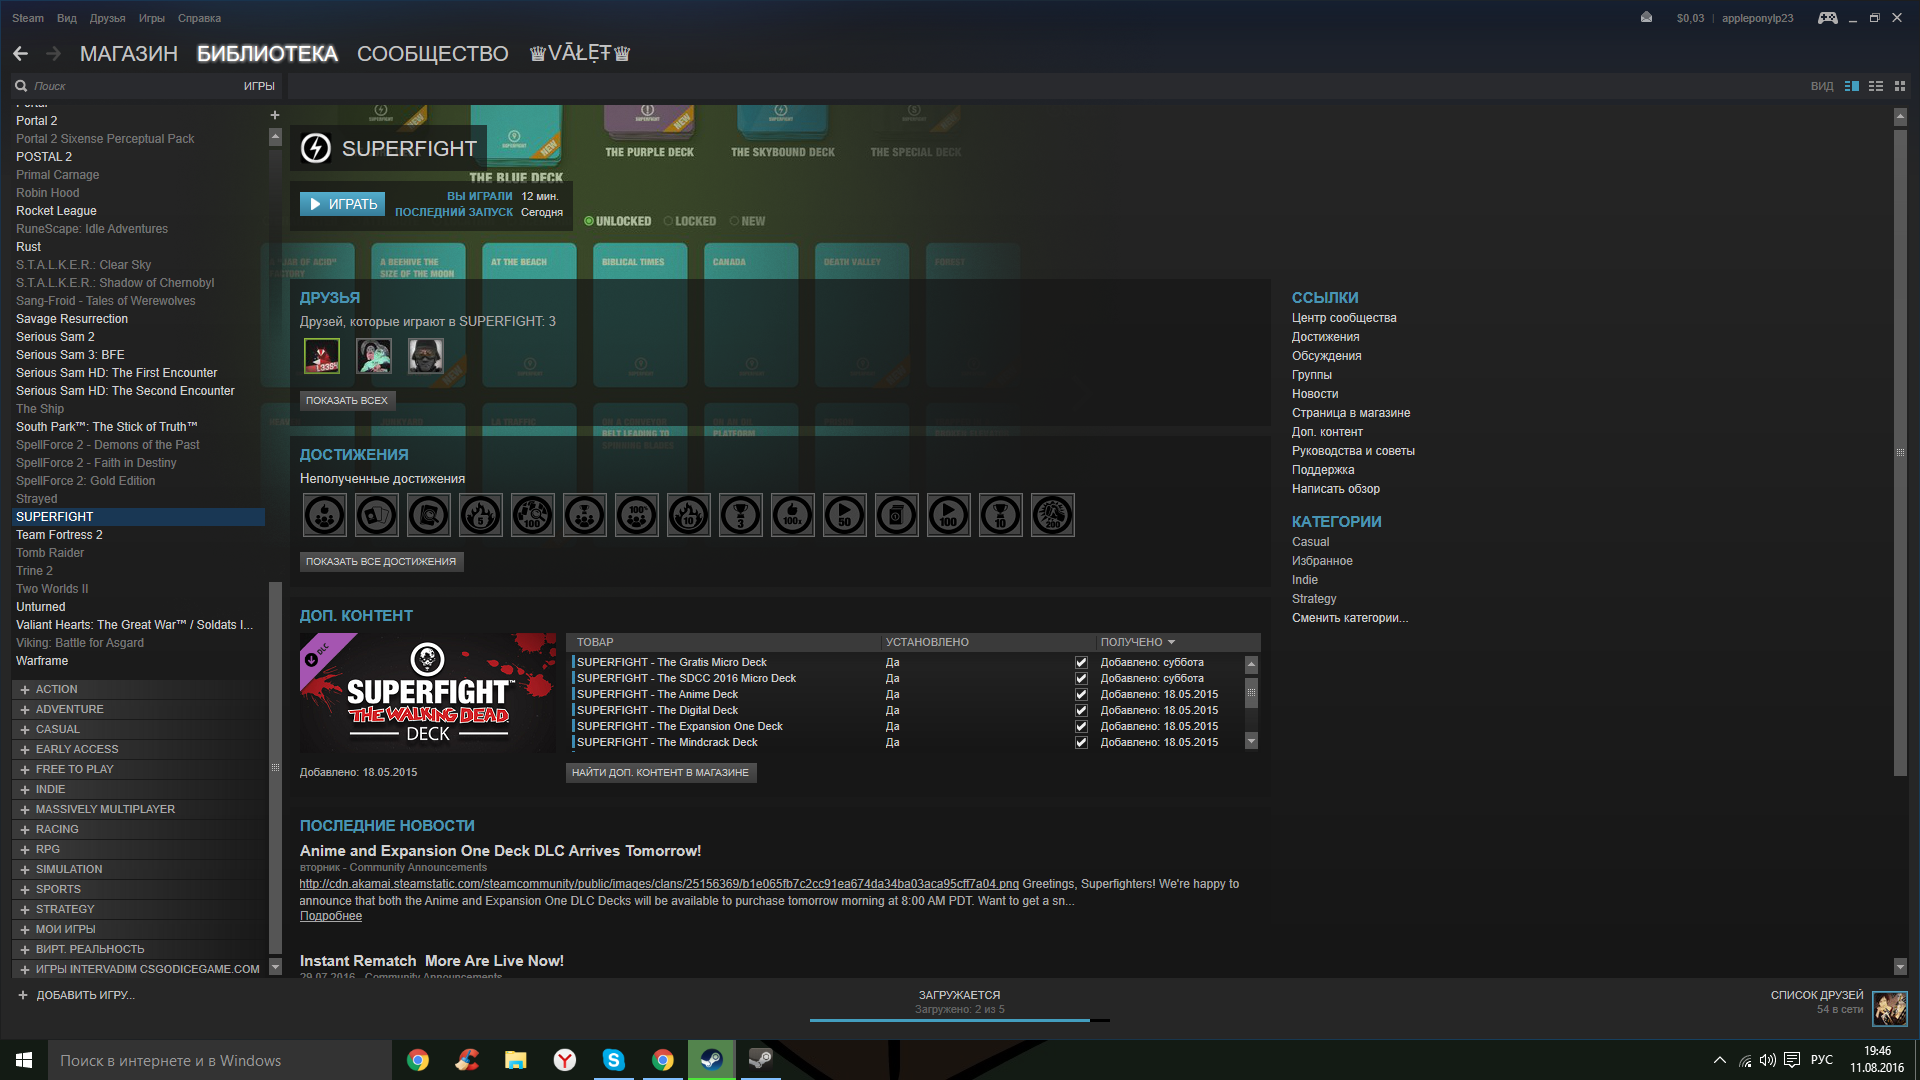Viewport: 1920px width, 1080px height.
Task: Select the LOCKED radio filter
Action: [668, 221]
